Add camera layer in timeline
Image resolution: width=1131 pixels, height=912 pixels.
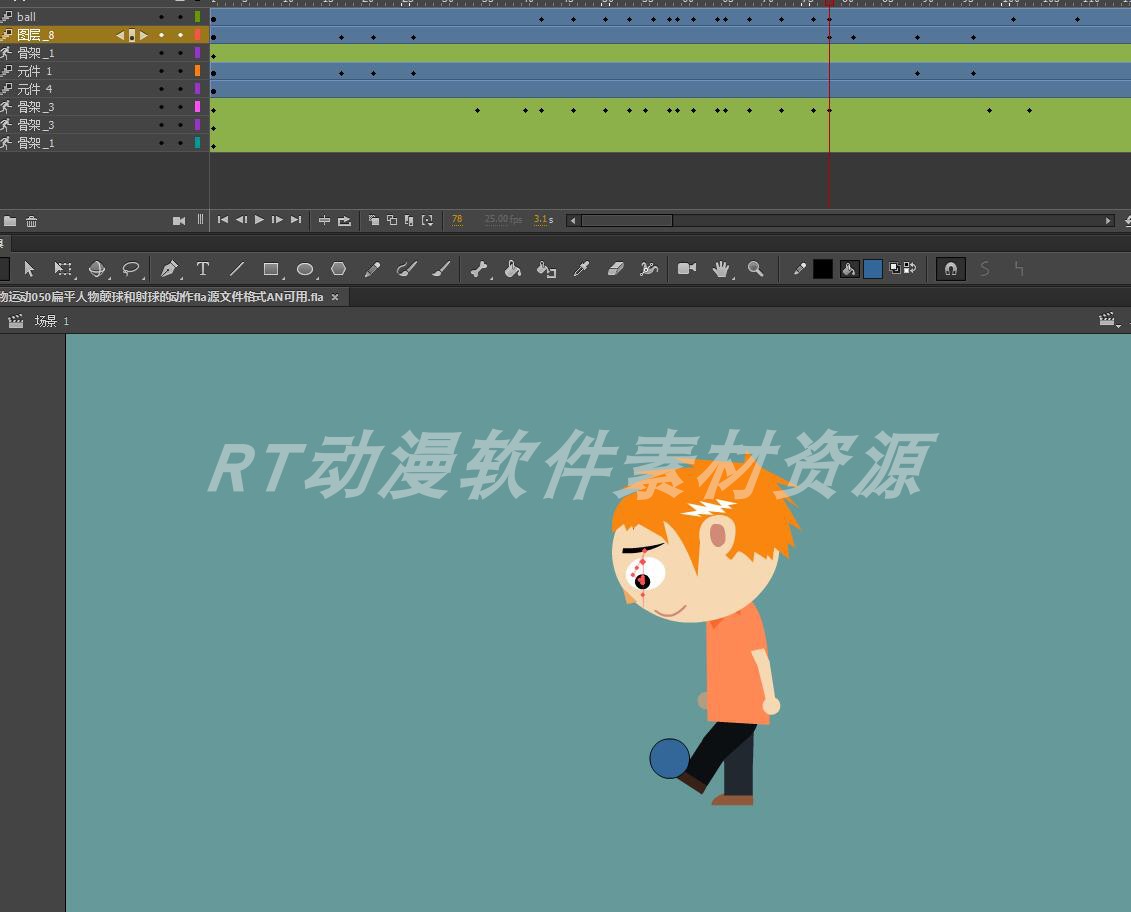tap(179, 221)
